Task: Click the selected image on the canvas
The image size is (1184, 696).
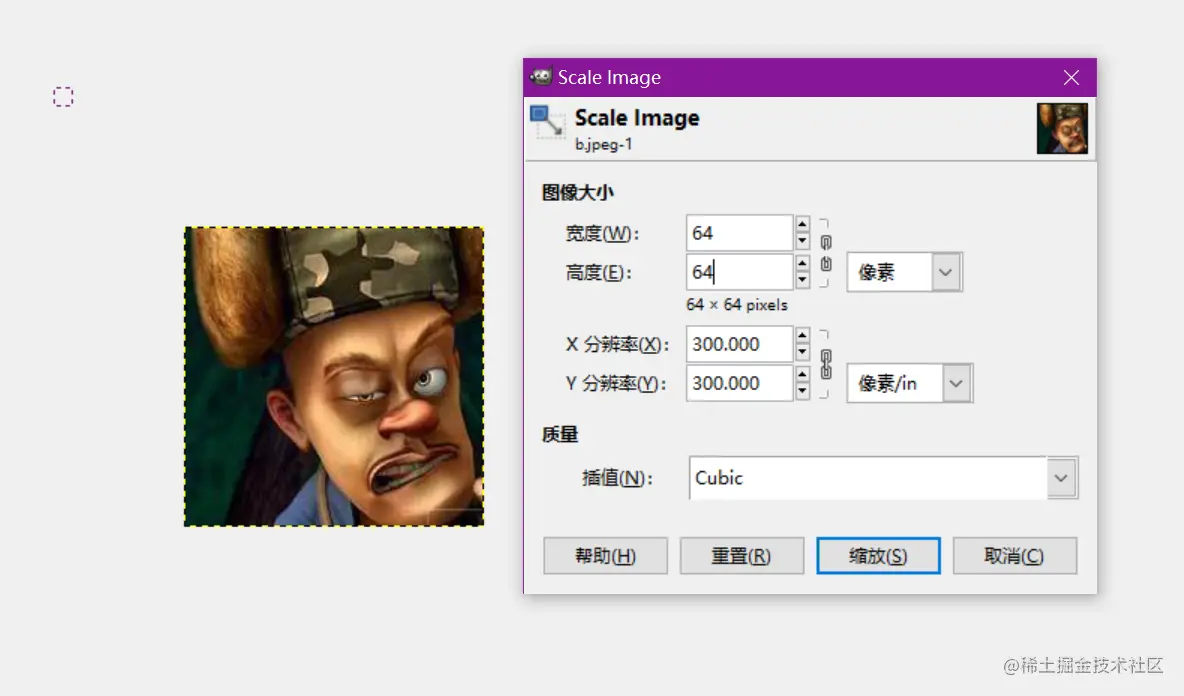Action: [335, 375]
